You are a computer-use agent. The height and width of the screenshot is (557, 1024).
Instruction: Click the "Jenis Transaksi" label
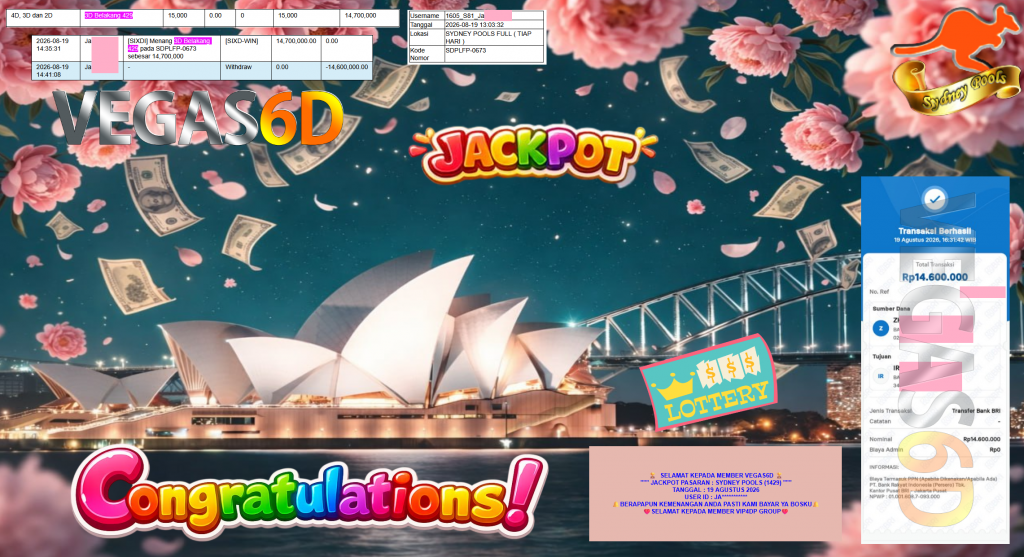[890, 411]
